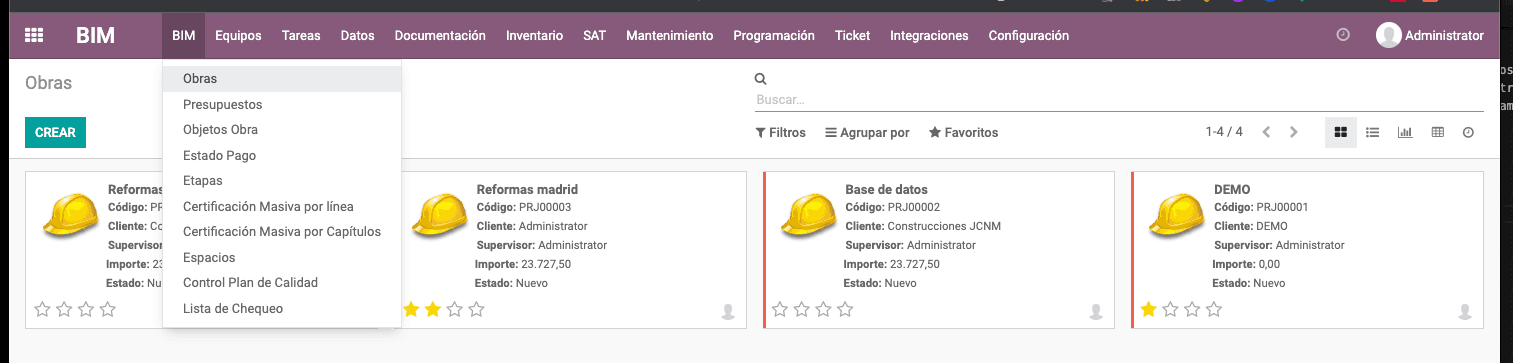The image size is (1513, 363).
Task: Open the Integraciones menu
Action: click(929, 35)
